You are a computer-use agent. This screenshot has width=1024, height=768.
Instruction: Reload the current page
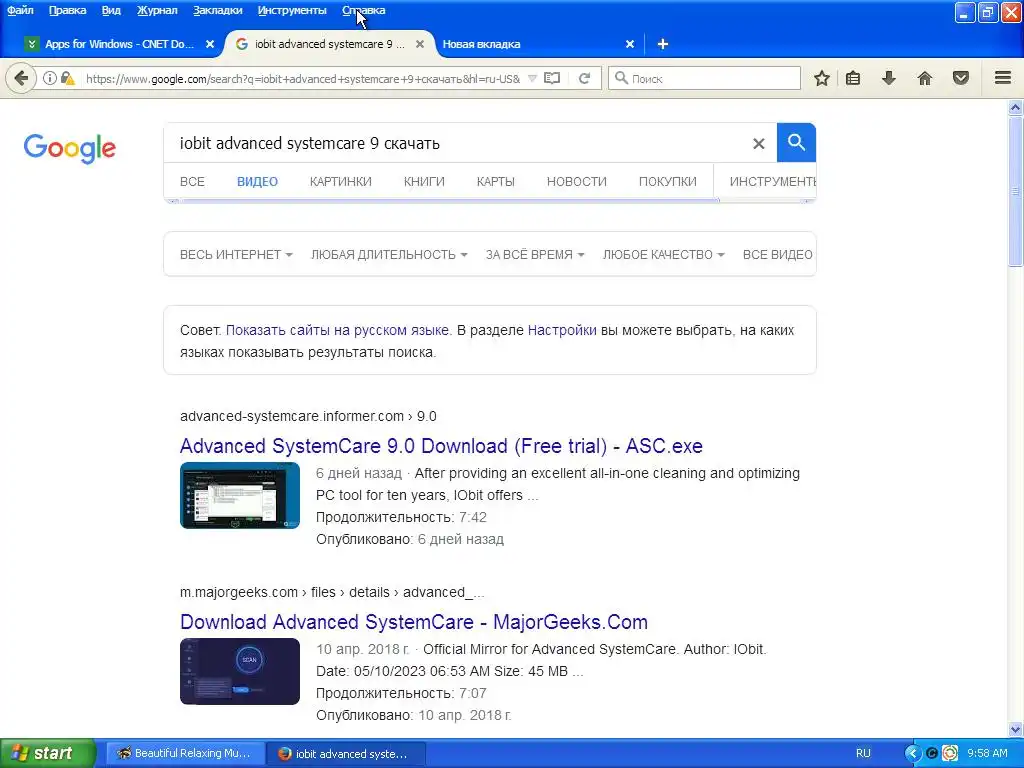click(x=584, y=78)
